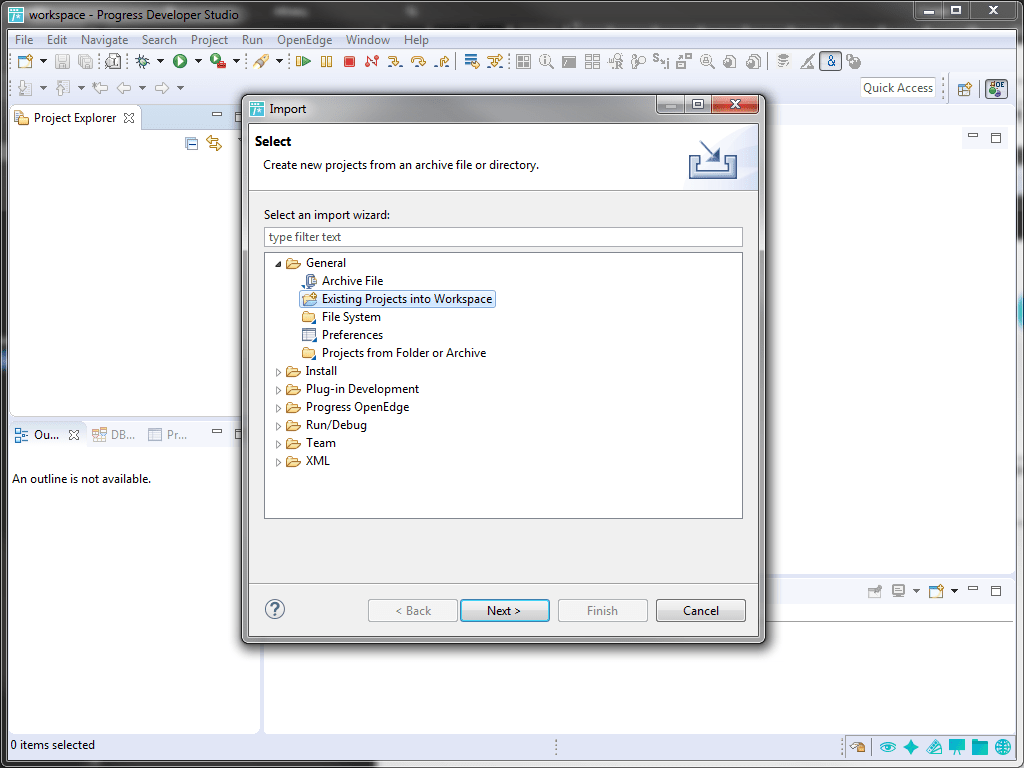Screen dimensions: 1024x768
Task: Open the Search menu
Action: [159, 40]
